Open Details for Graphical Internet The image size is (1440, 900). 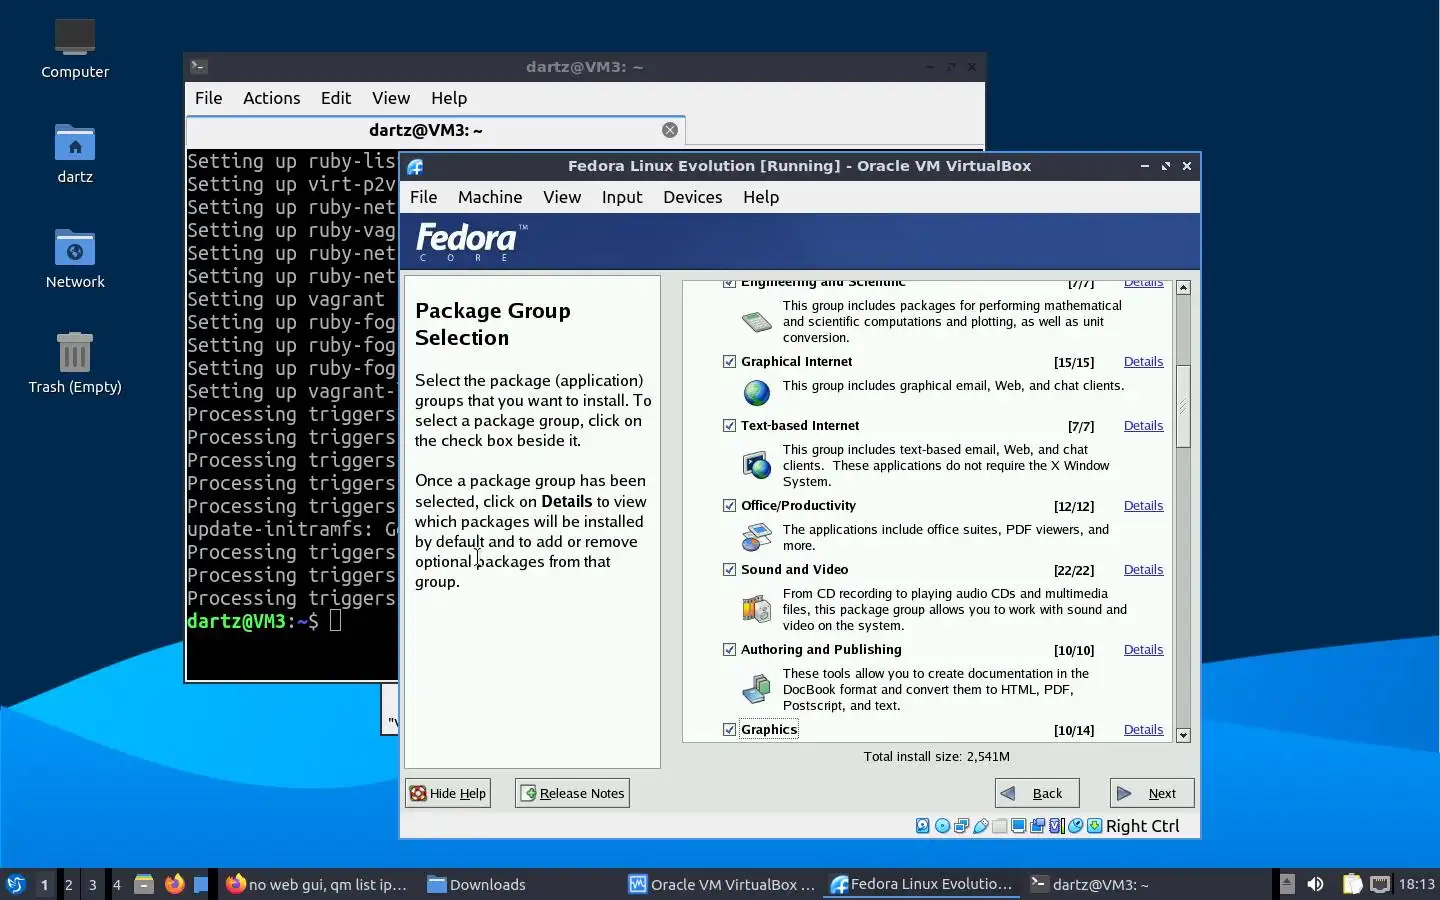pyautogui.click(x=1143, y=361)
